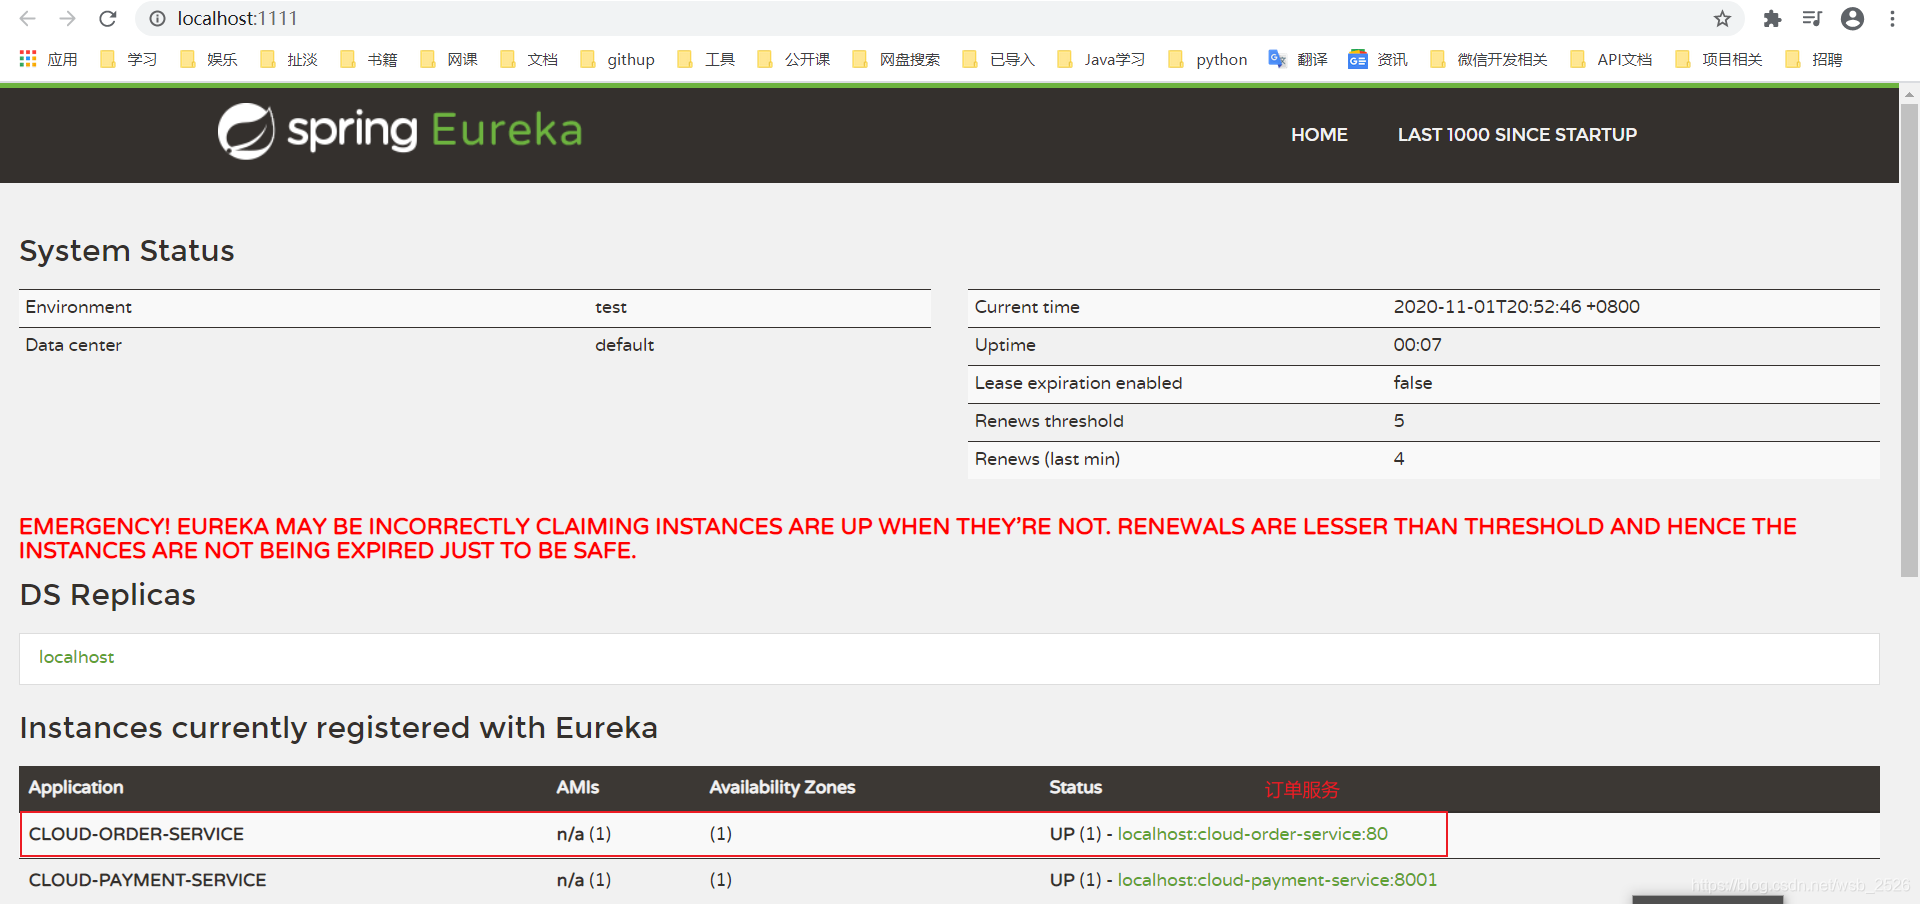Open the 微信开发相关 bookmark folder
The width and height of the screenshot is (1920, 904).
pos(1489,59)
